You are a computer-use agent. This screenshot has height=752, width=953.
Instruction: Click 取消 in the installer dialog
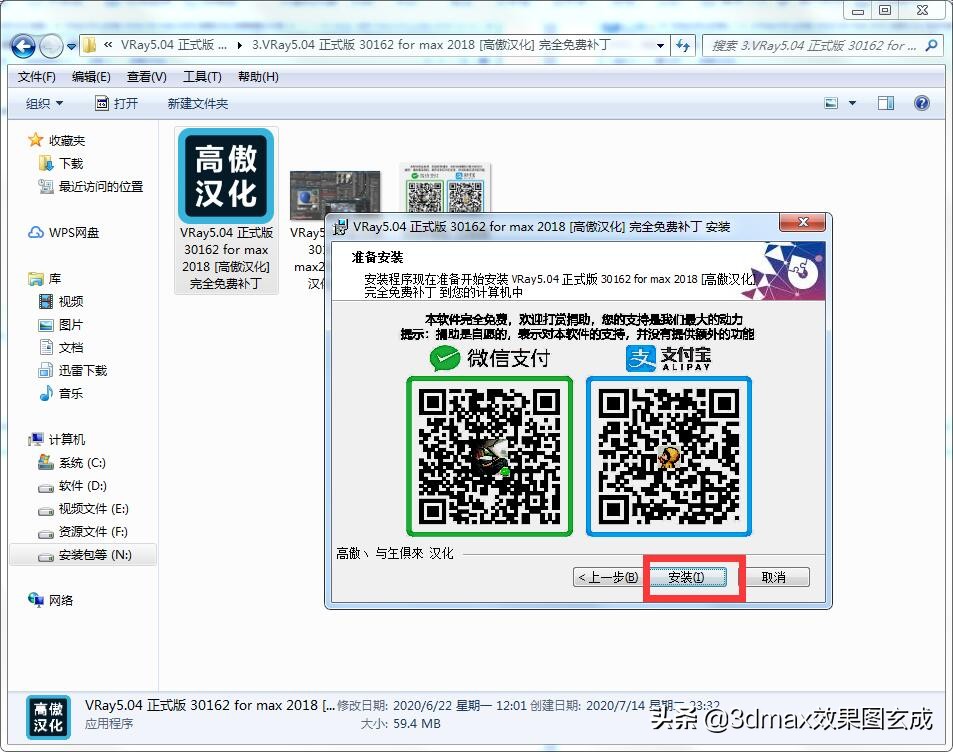click(774, 577)
